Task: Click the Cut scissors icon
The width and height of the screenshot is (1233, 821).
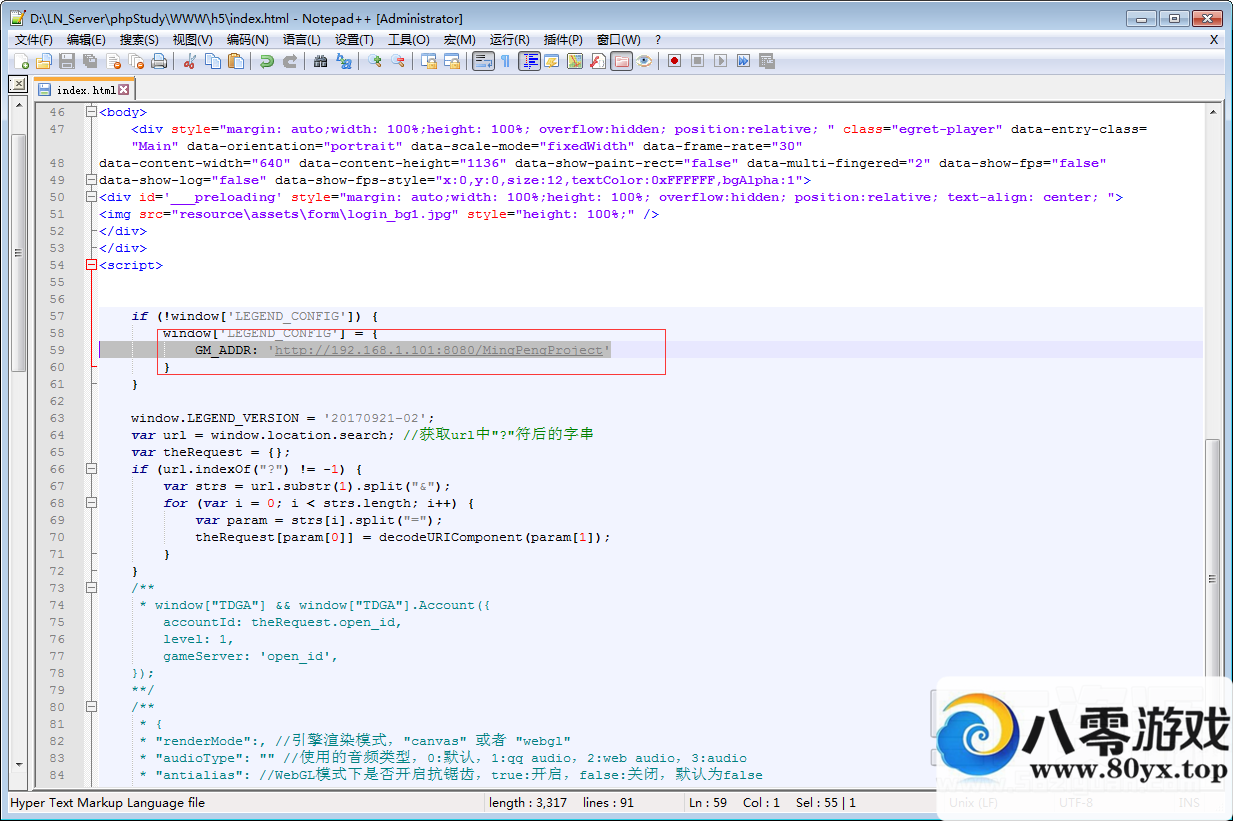Action: pyautogui.click(x=189, y=61)
